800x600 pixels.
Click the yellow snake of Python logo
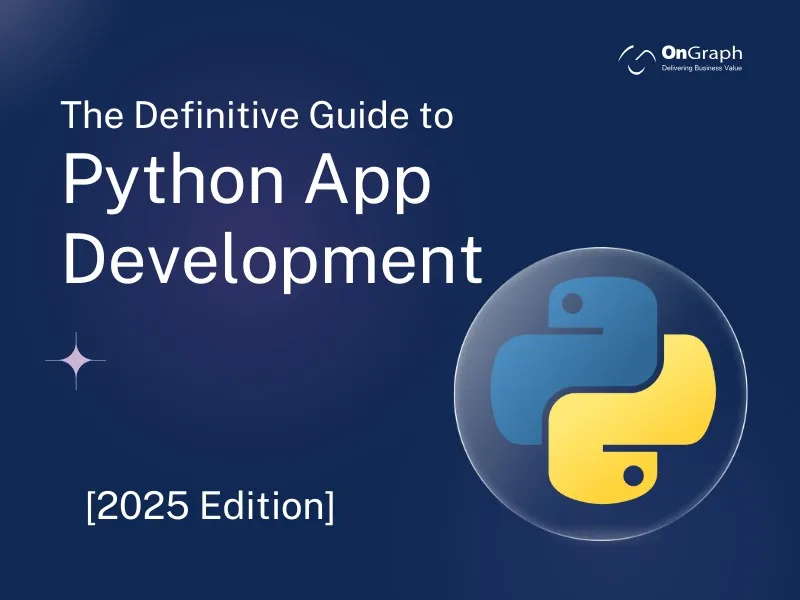(x=633, y=419)
